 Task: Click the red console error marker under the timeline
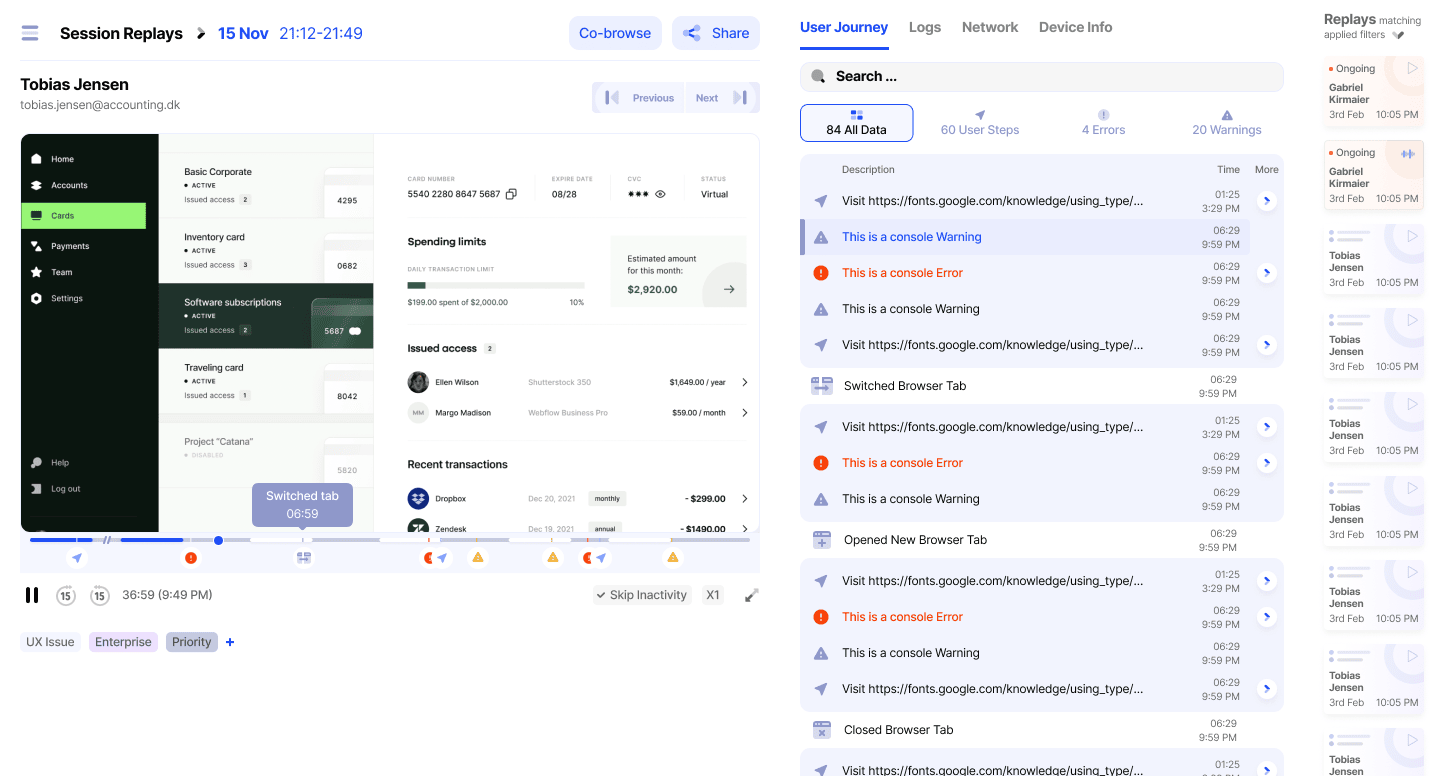[191, 558]
